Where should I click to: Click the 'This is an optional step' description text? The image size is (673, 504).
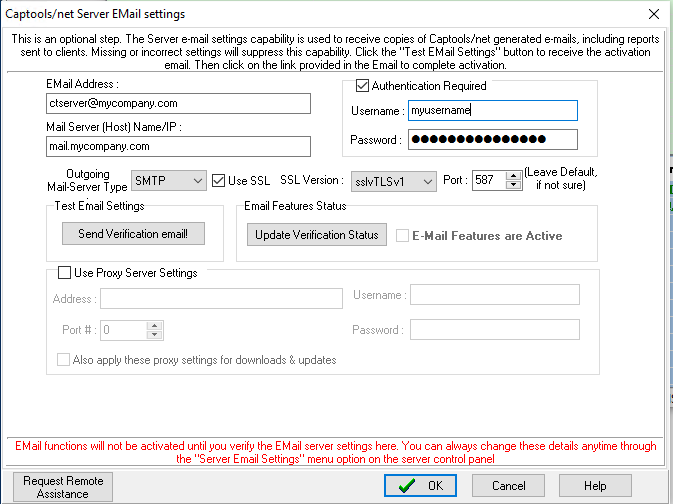pyautogui.click(x=336, y=52)
